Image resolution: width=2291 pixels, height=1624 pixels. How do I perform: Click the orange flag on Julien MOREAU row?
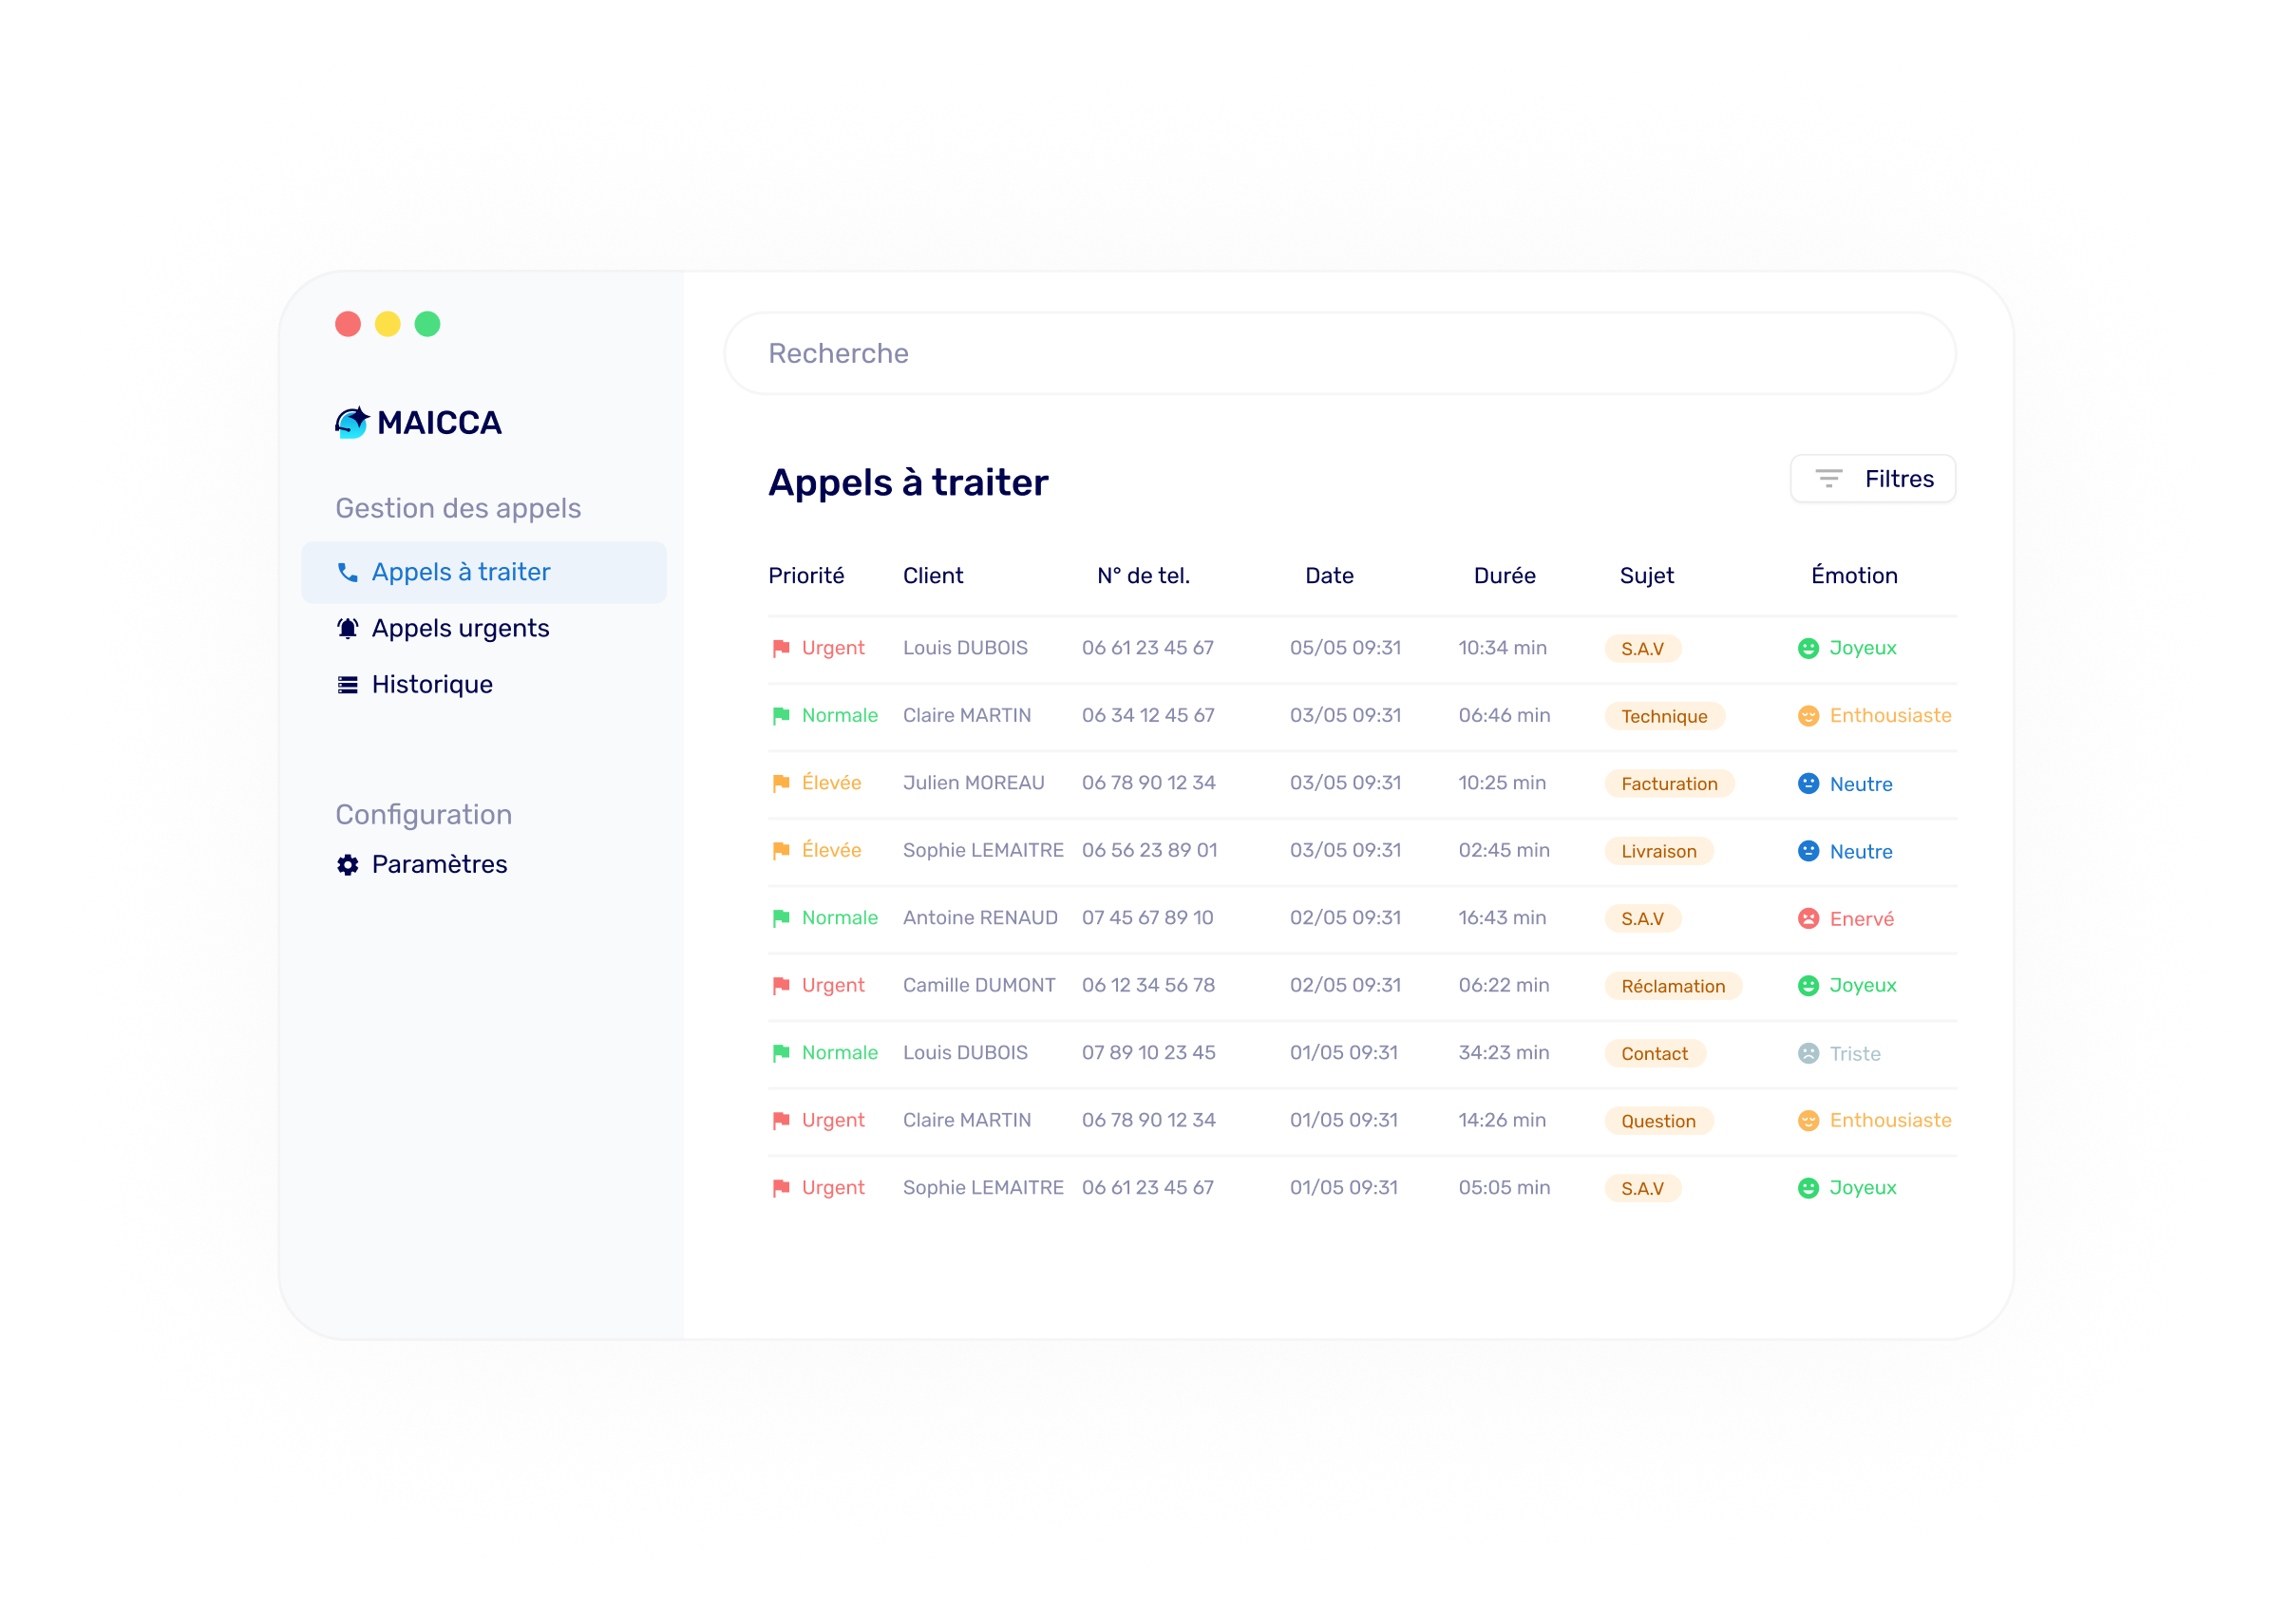781,783
